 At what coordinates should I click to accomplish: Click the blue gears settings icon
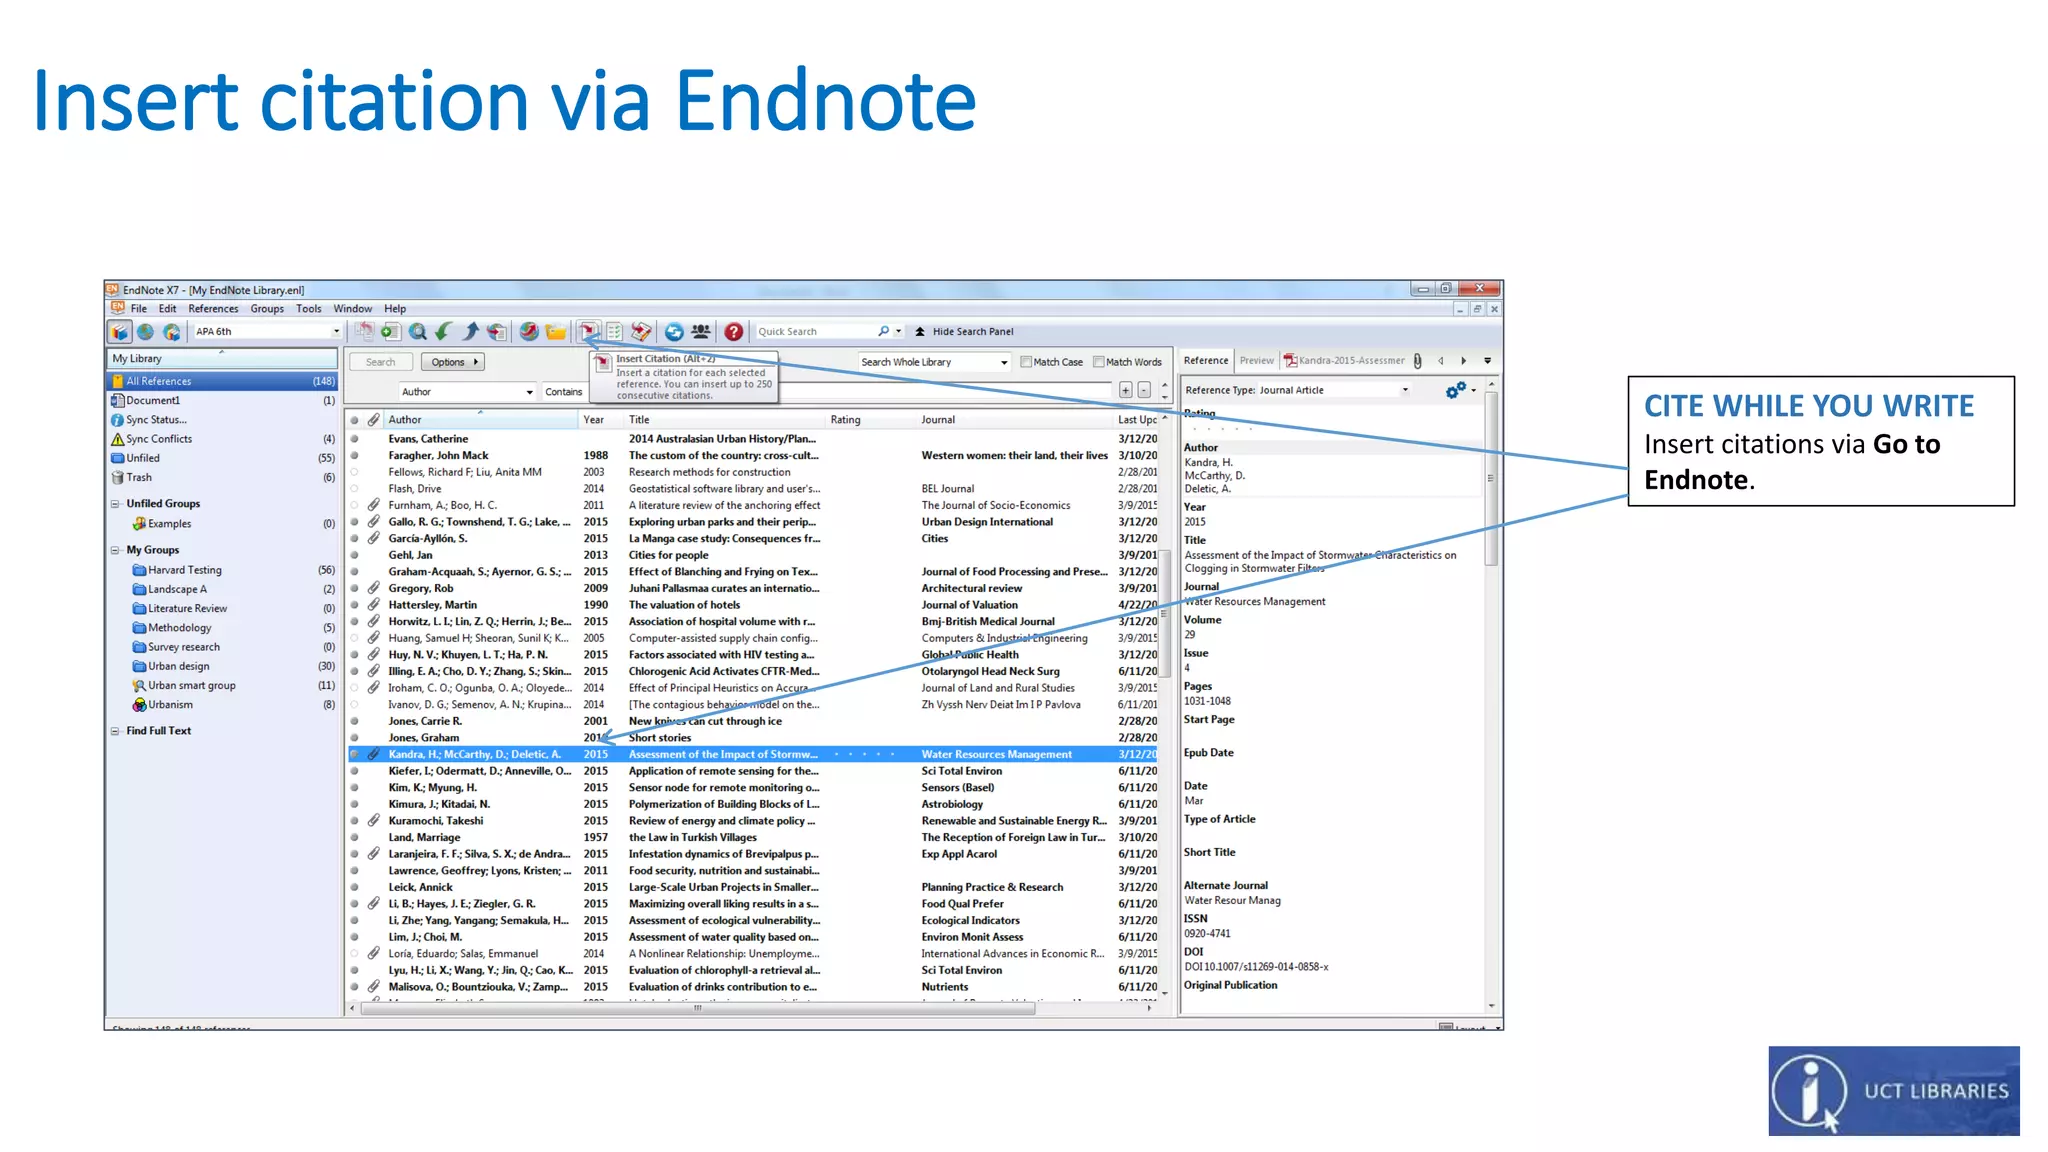[1456, 390]
